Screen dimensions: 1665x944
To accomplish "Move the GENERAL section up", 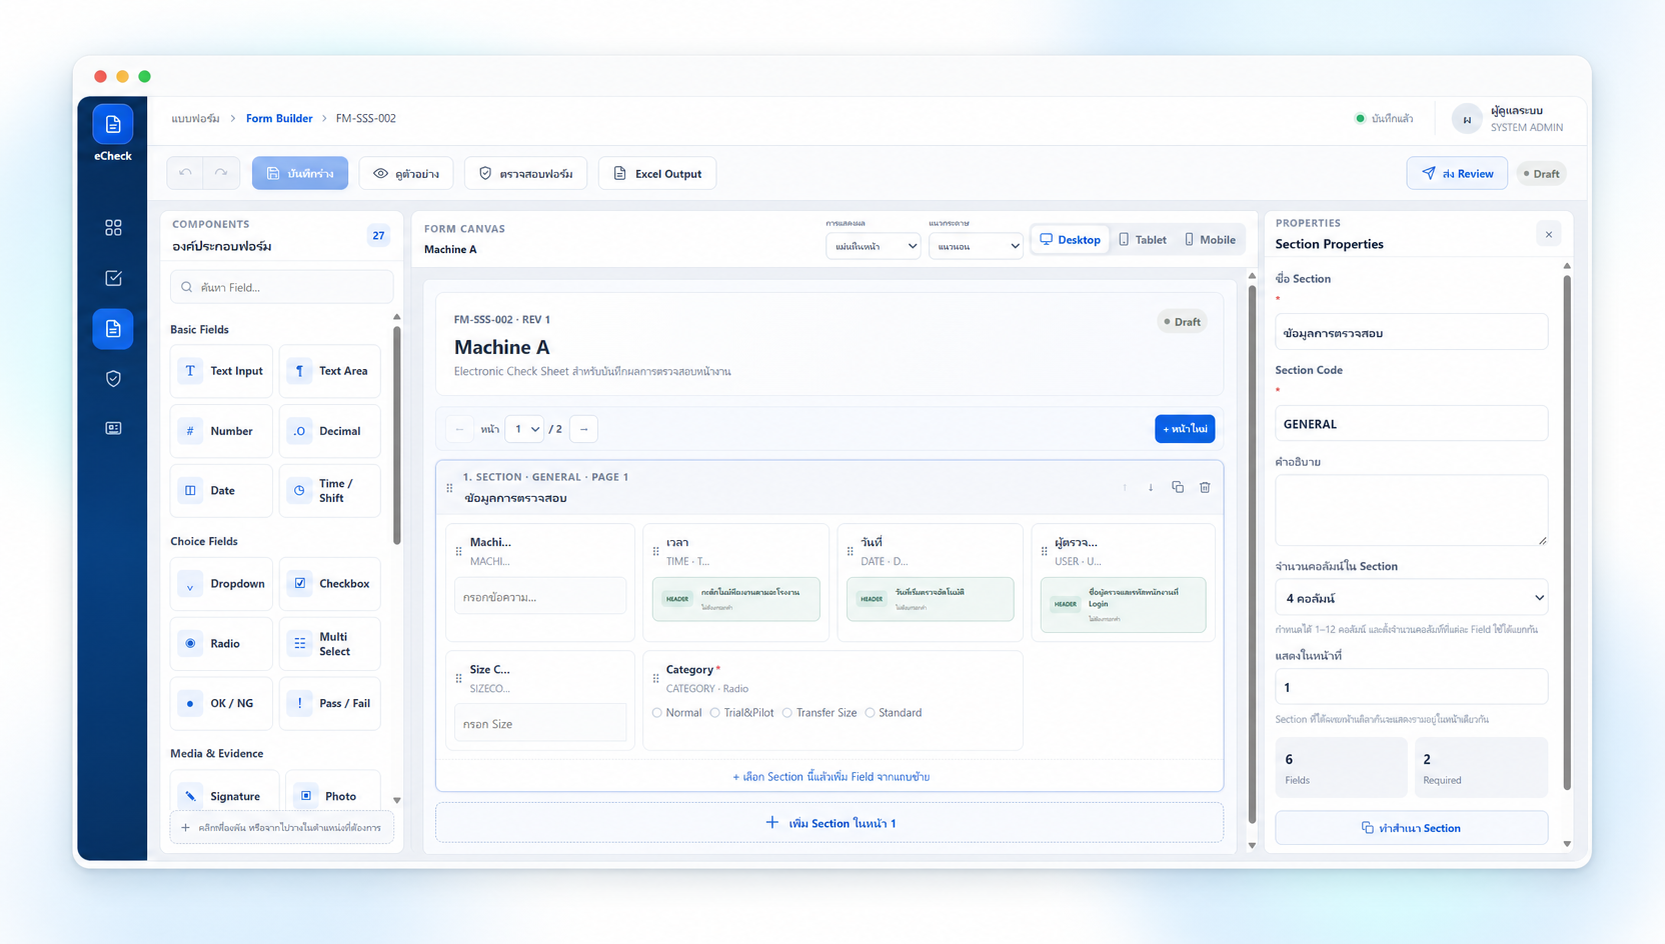I will pos(1125,488).
